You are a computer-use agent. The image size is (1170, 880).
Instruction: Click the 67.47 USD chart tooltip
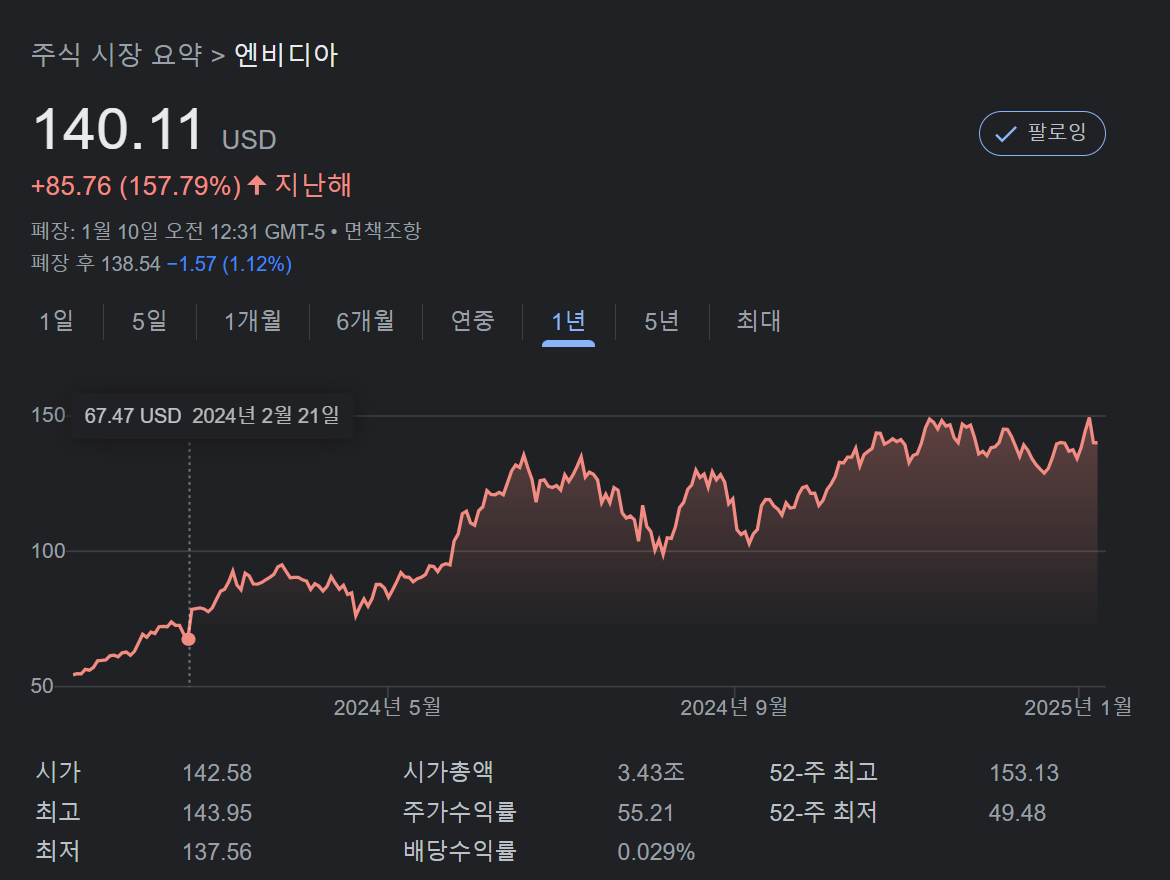[x=212, y=416]
